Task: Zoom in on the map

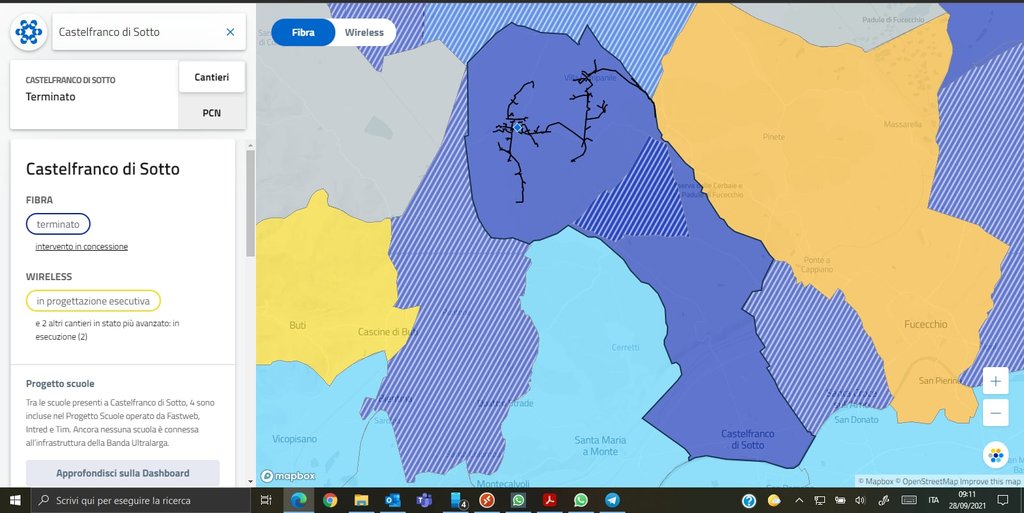Action: tap(995, 381)
